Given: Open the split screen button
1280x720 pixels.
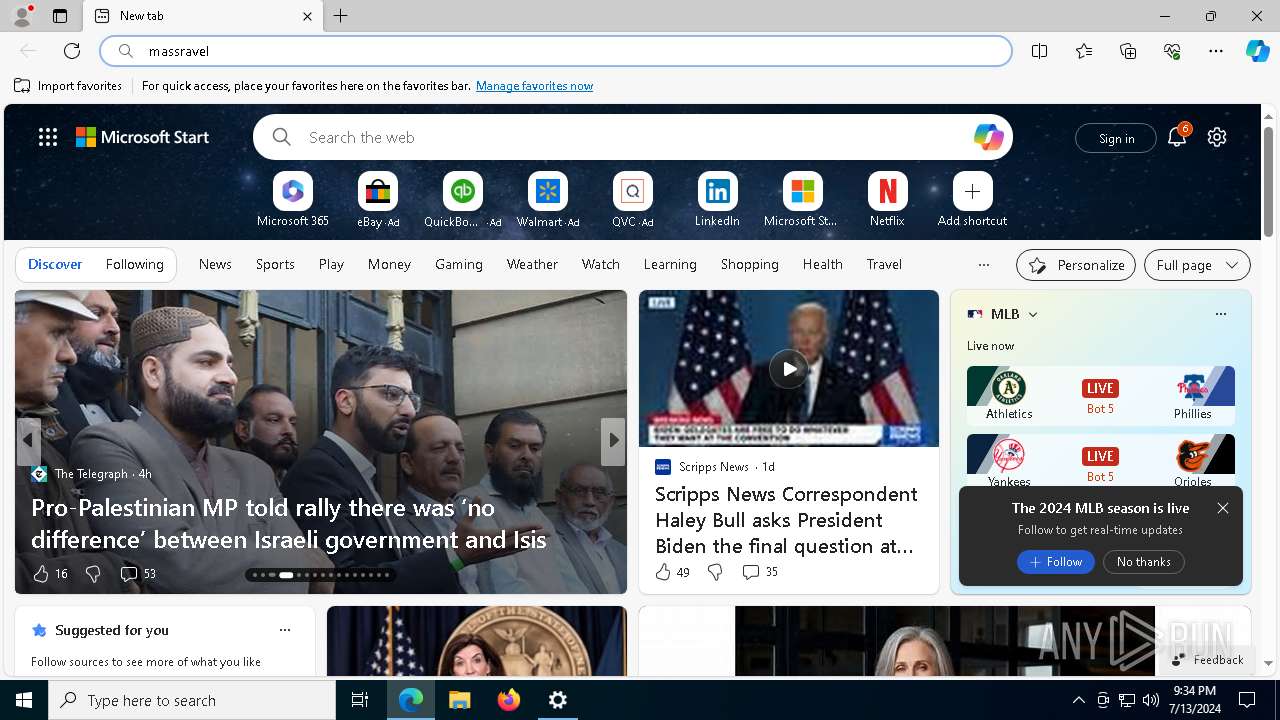Looking at the screenshot, I should pyautogui.click(x=1039, y=51).
